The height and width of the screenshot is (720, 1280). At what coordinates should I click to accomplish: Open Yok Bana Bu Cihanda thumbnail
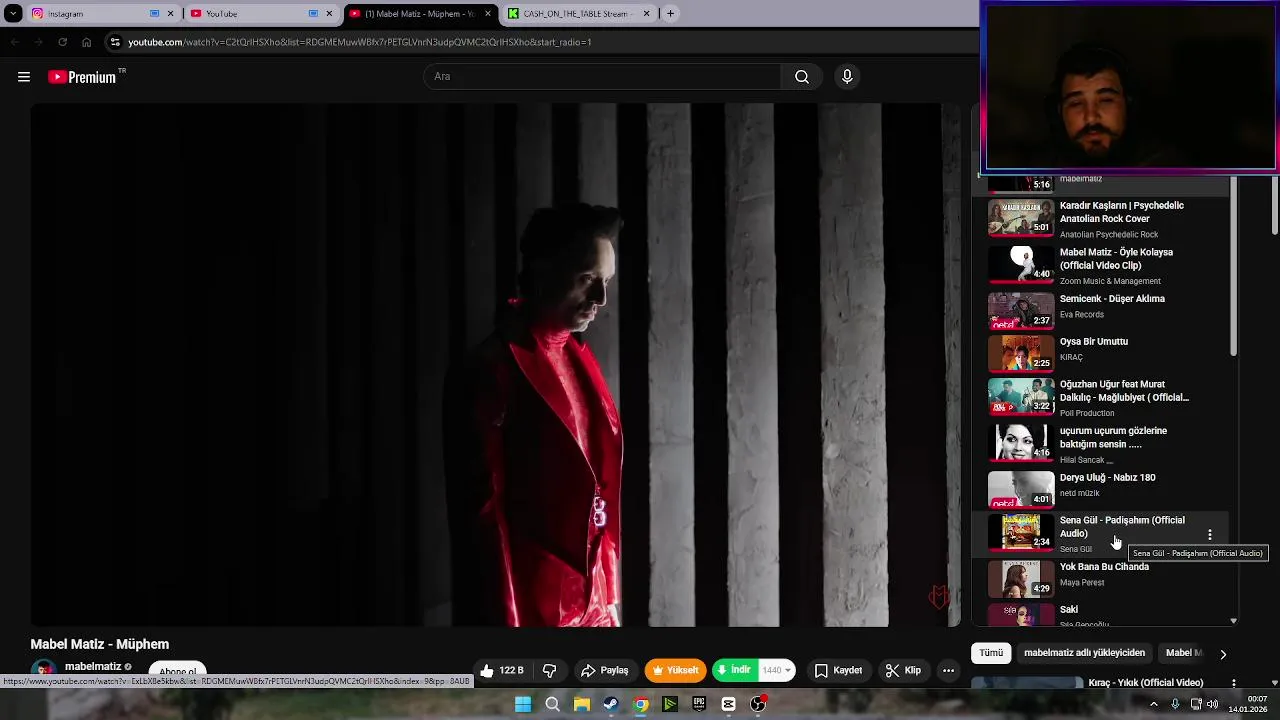pos(1021,579)
